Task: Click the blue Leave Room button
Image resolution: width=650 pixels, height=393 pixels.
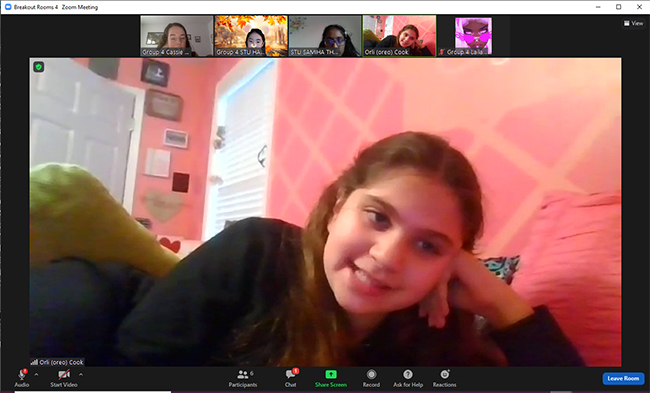Action: tap(623, 378)
